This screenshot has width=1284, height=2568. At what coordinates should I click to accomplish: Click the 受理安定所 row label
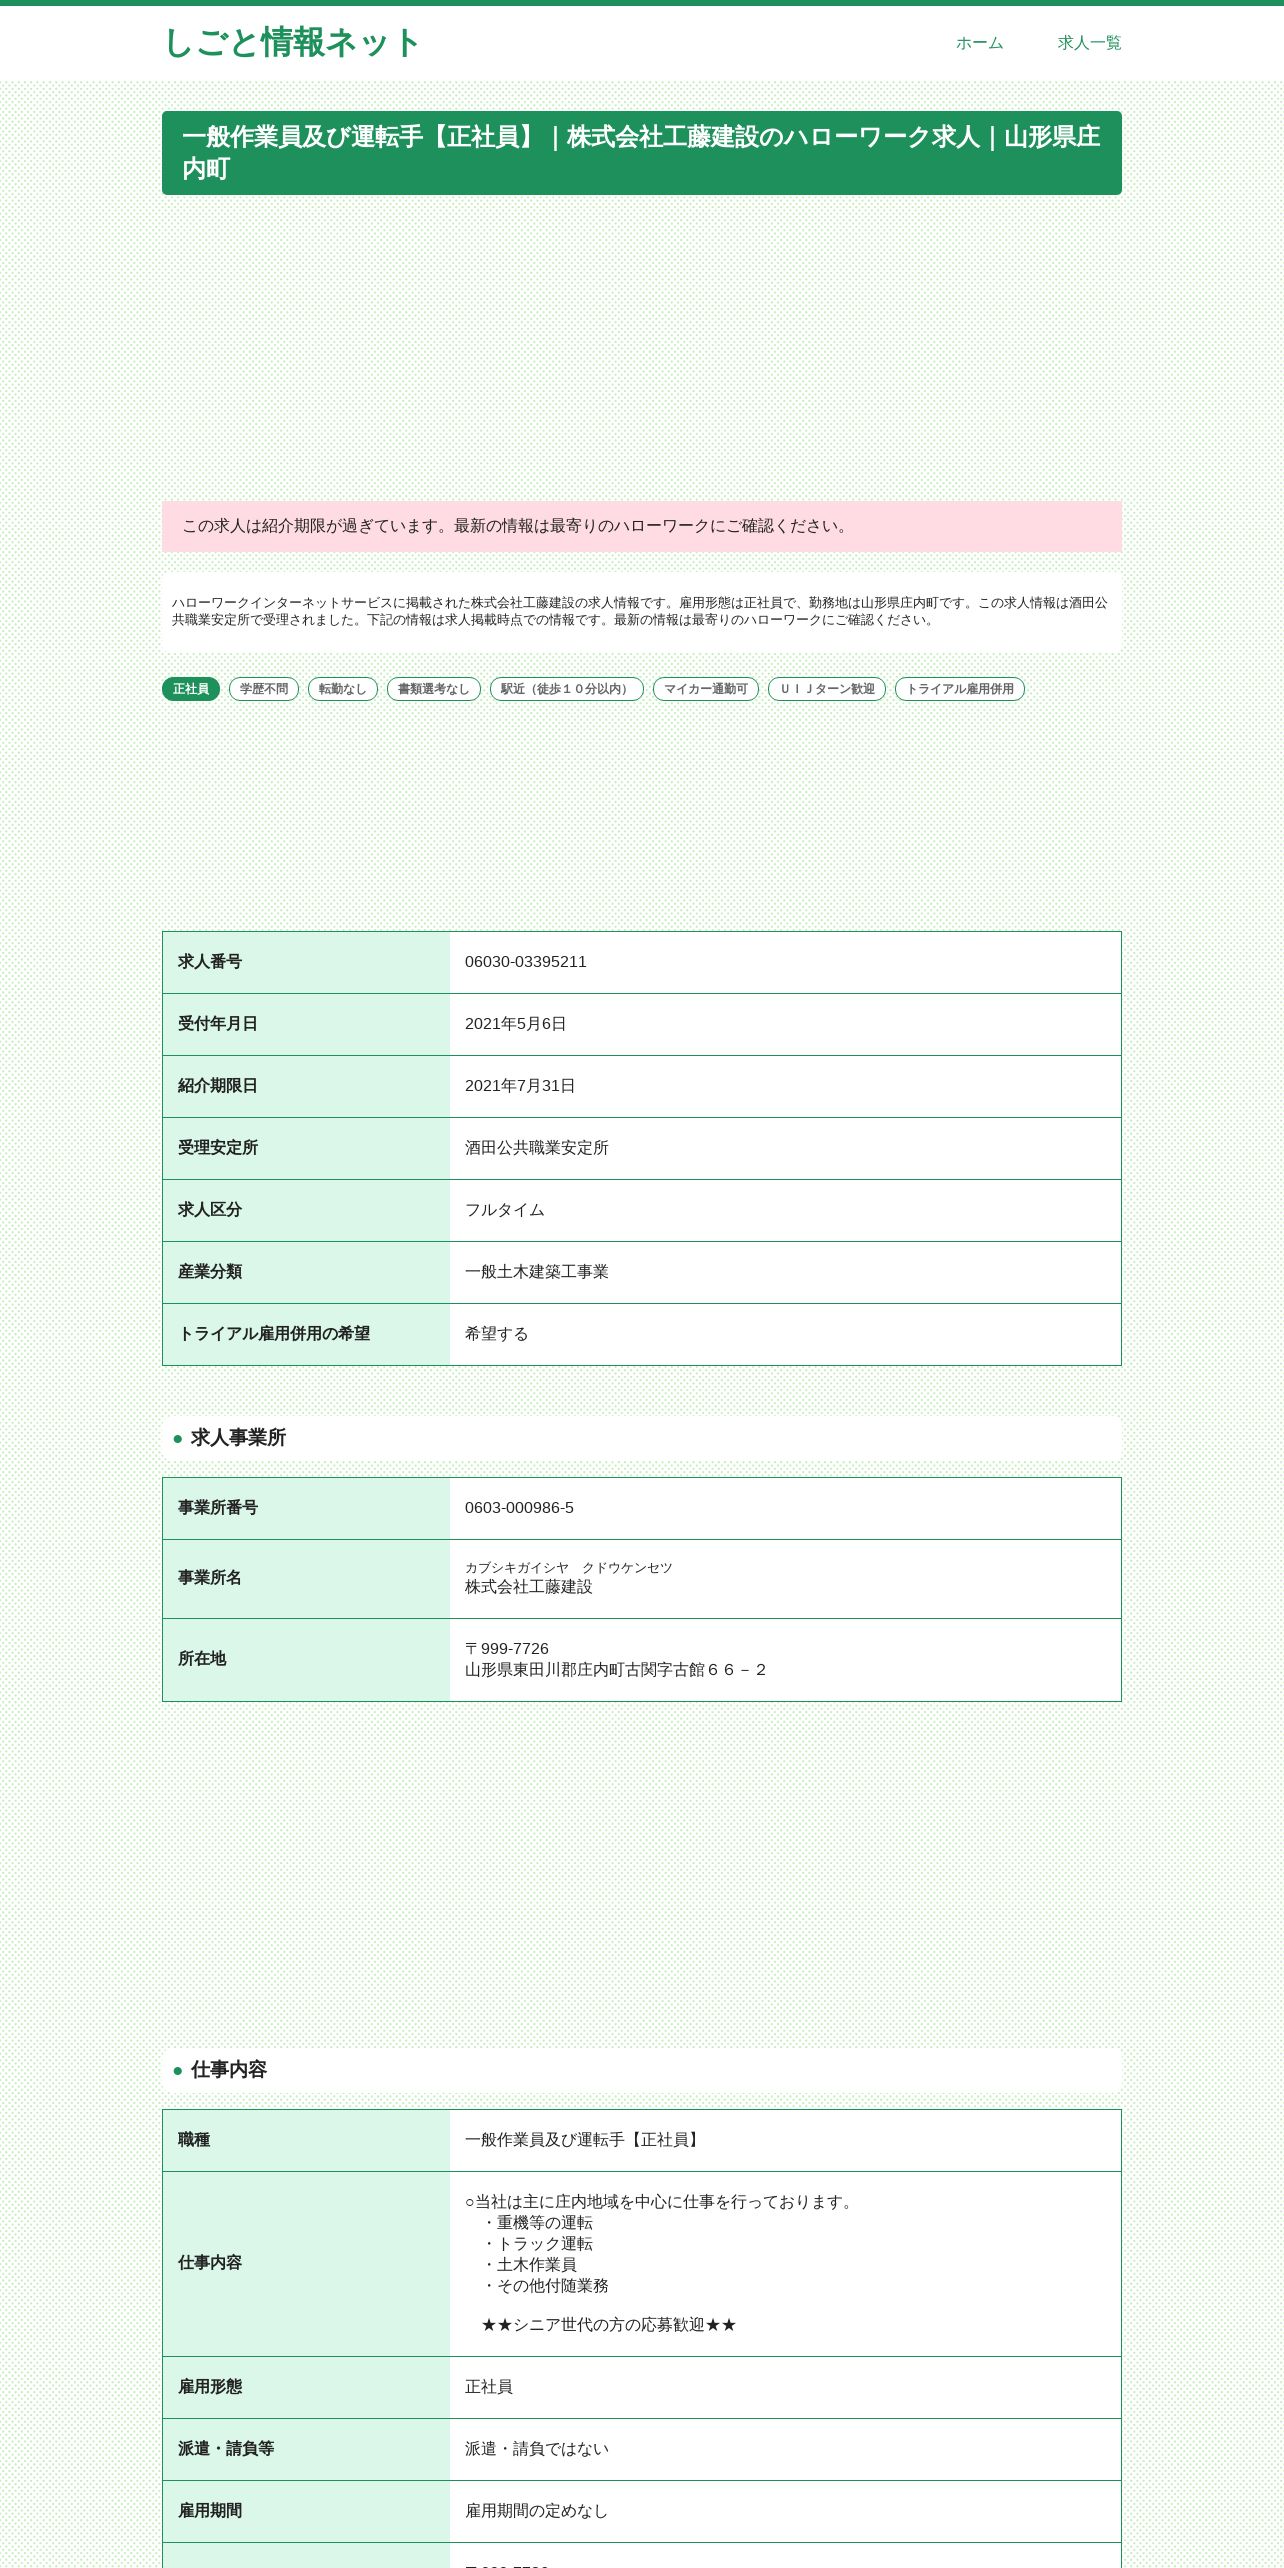(218, 1148)
